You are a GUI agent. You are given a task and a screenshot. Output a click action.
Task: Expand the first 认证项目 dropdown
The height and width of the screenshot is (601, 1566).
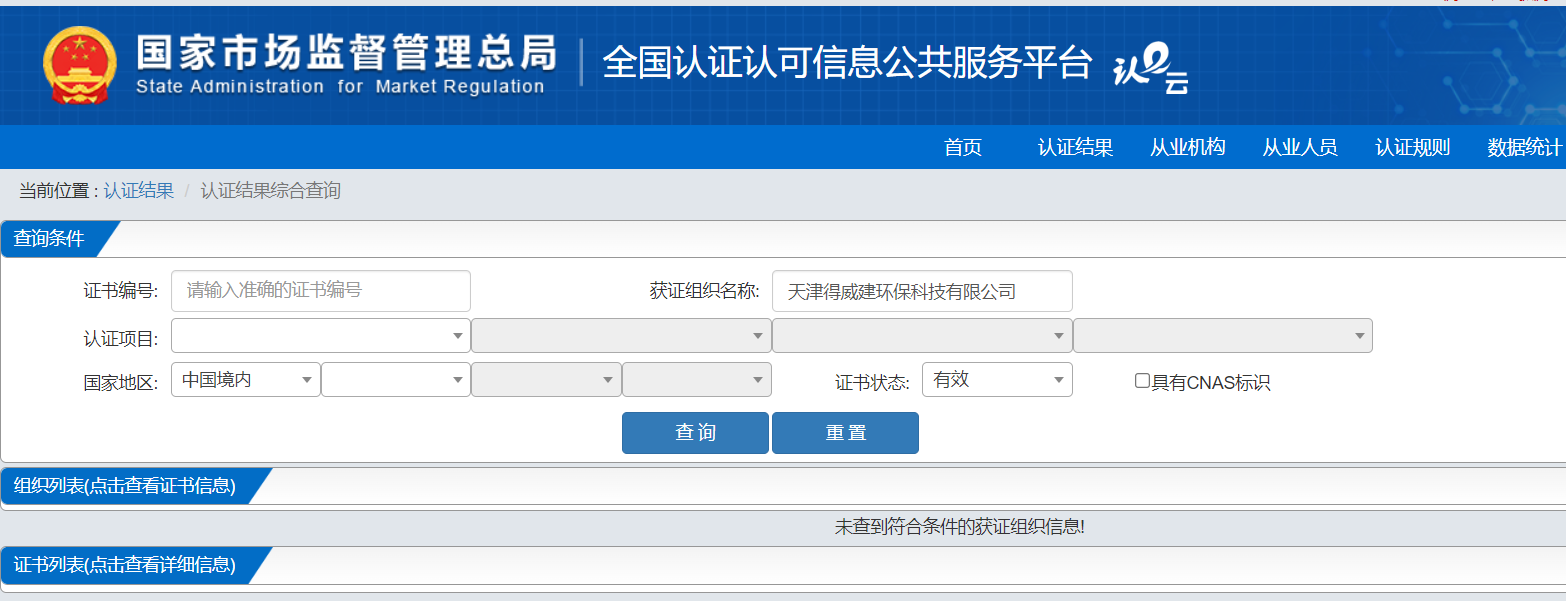(321, 336)
